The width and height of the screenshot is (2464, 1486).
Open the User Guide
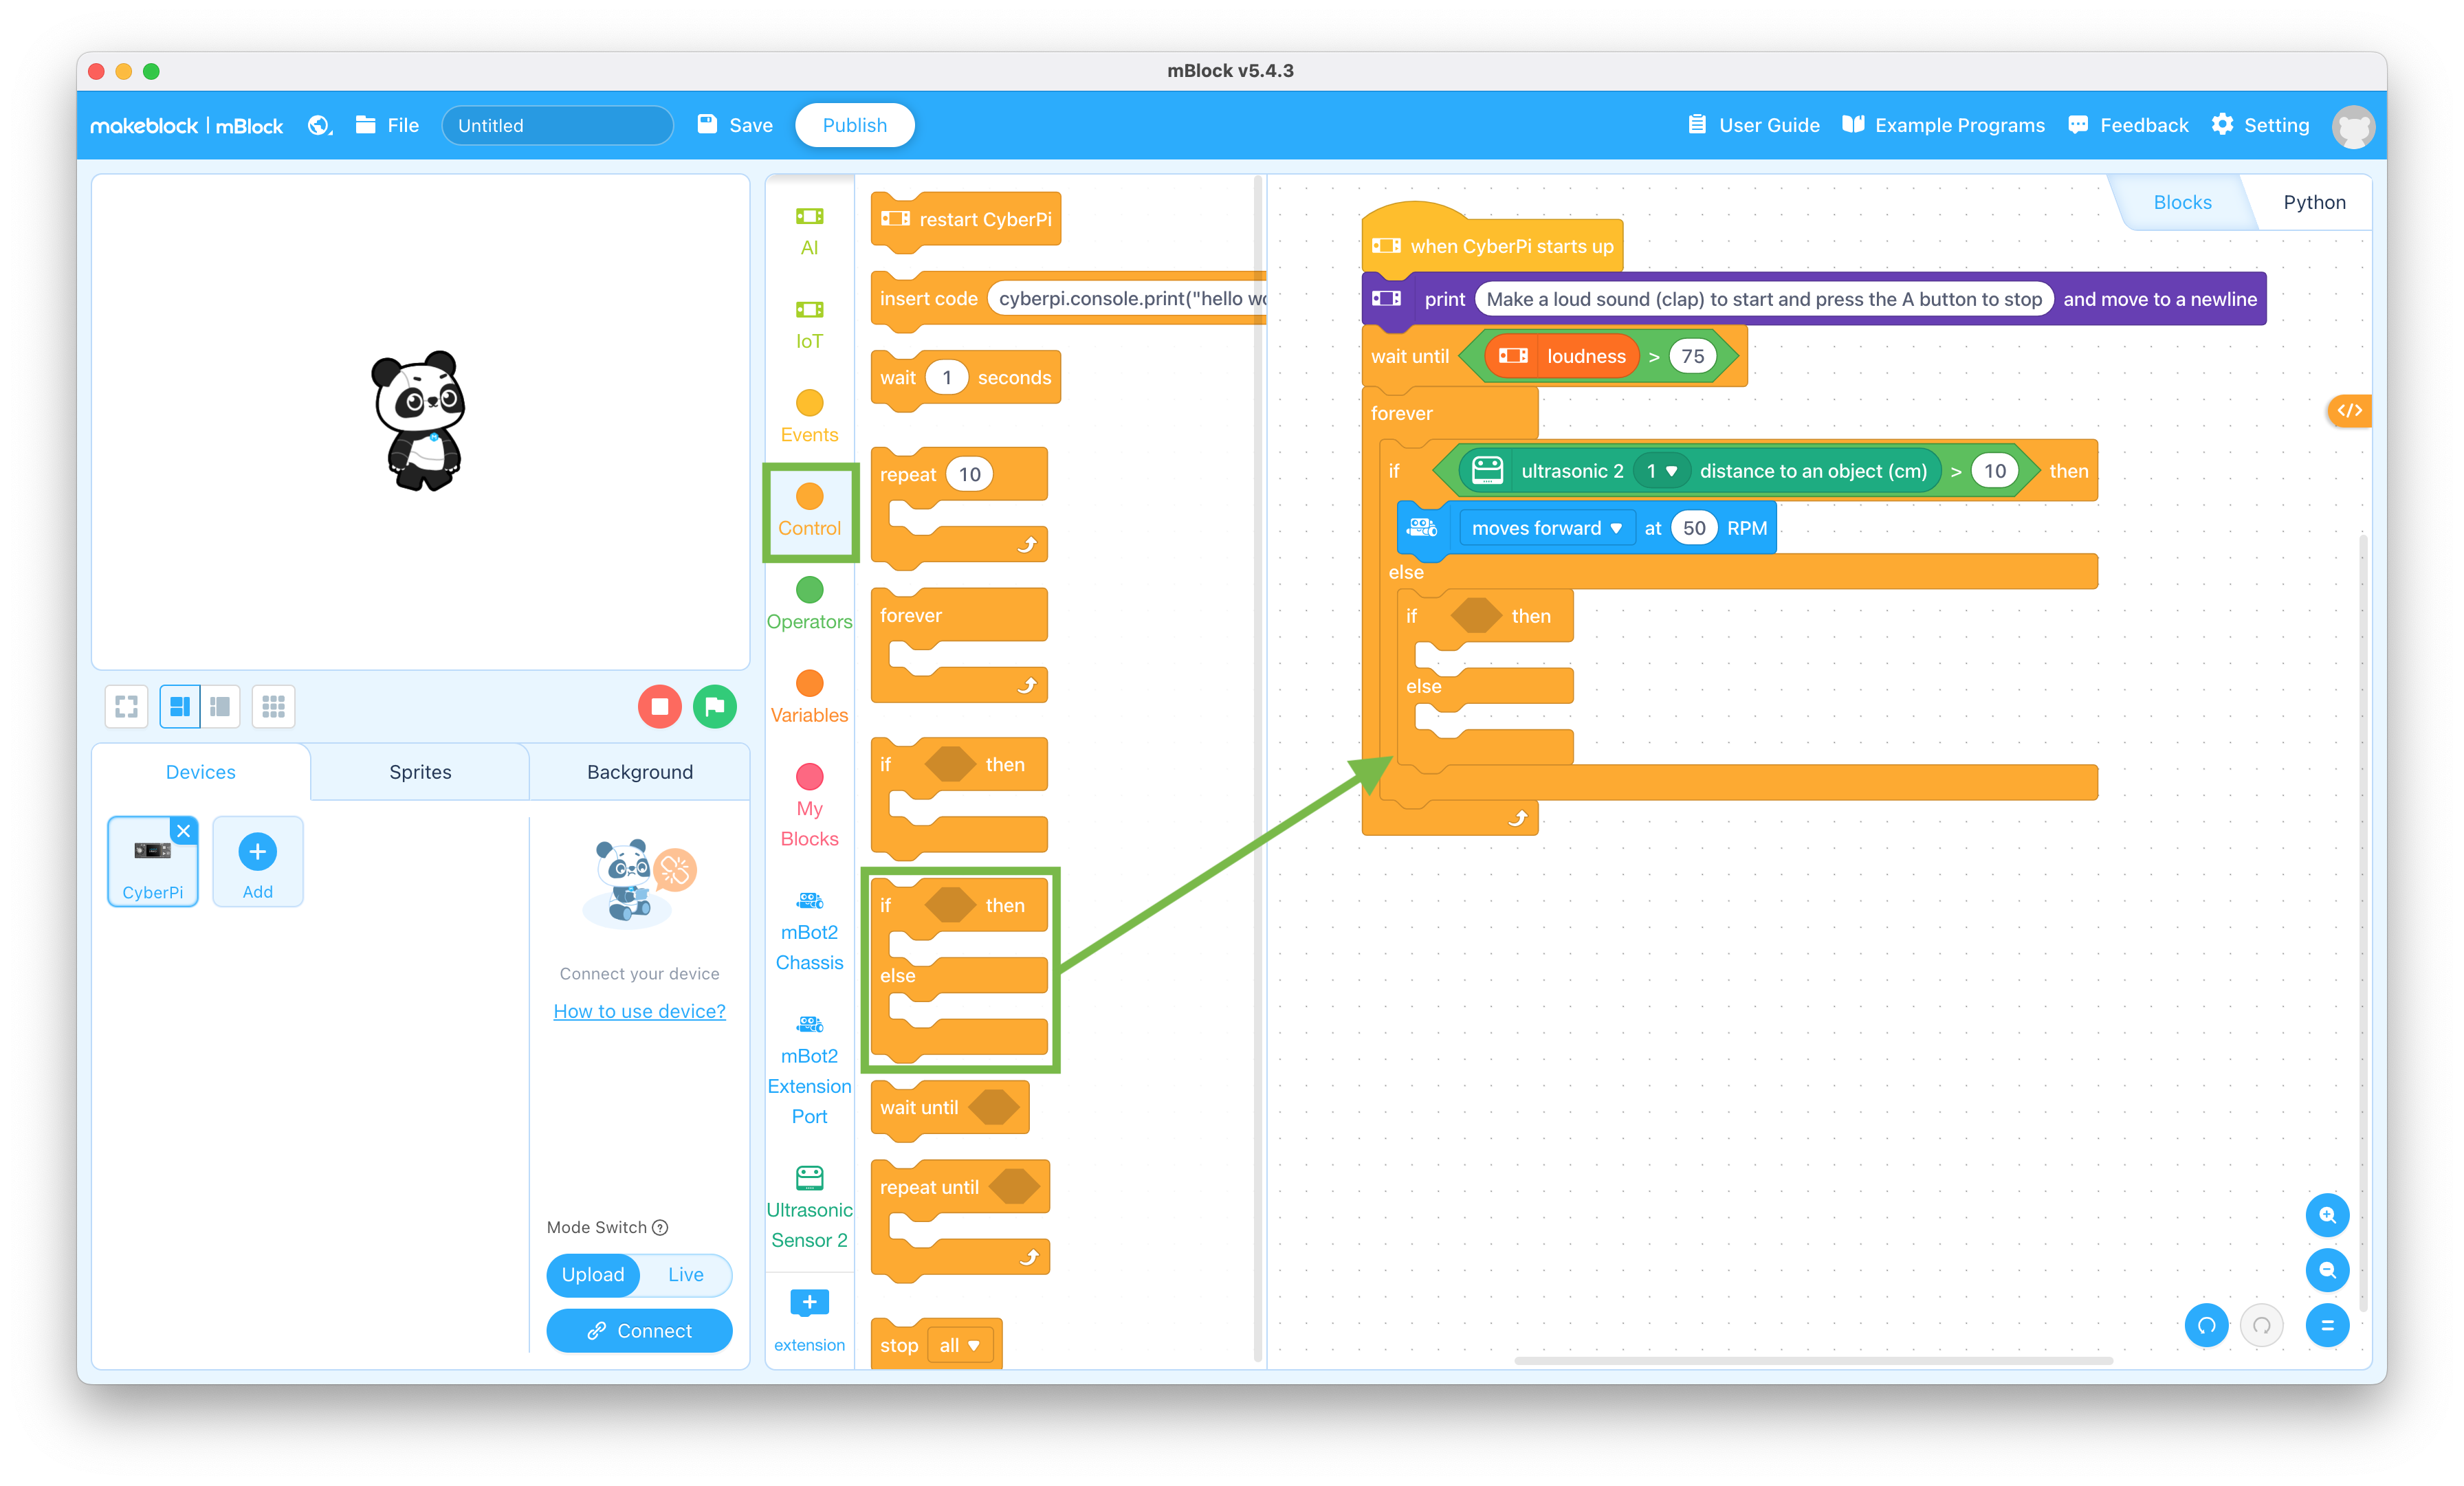(x=1753, y=125)
